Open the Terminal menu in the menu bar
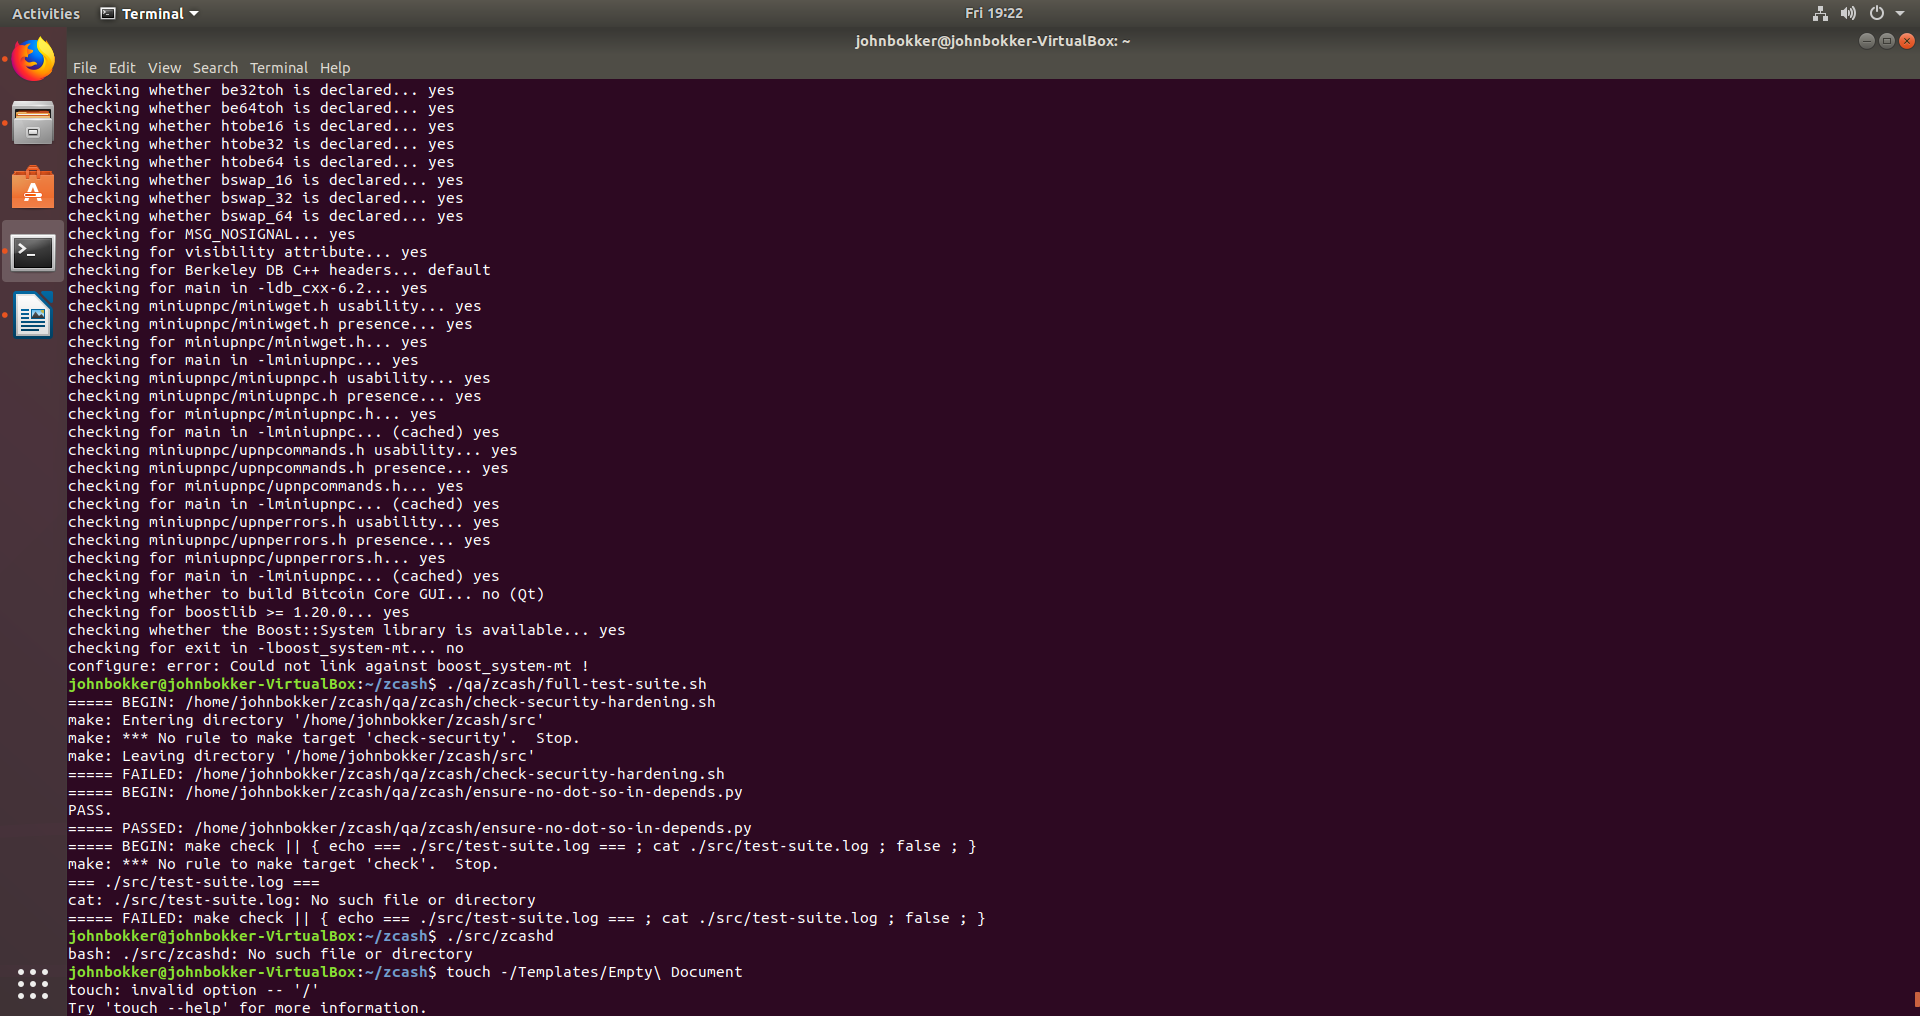Image resolution: width=1920 pixels, height=1016 pixels. tap(279, 68)
